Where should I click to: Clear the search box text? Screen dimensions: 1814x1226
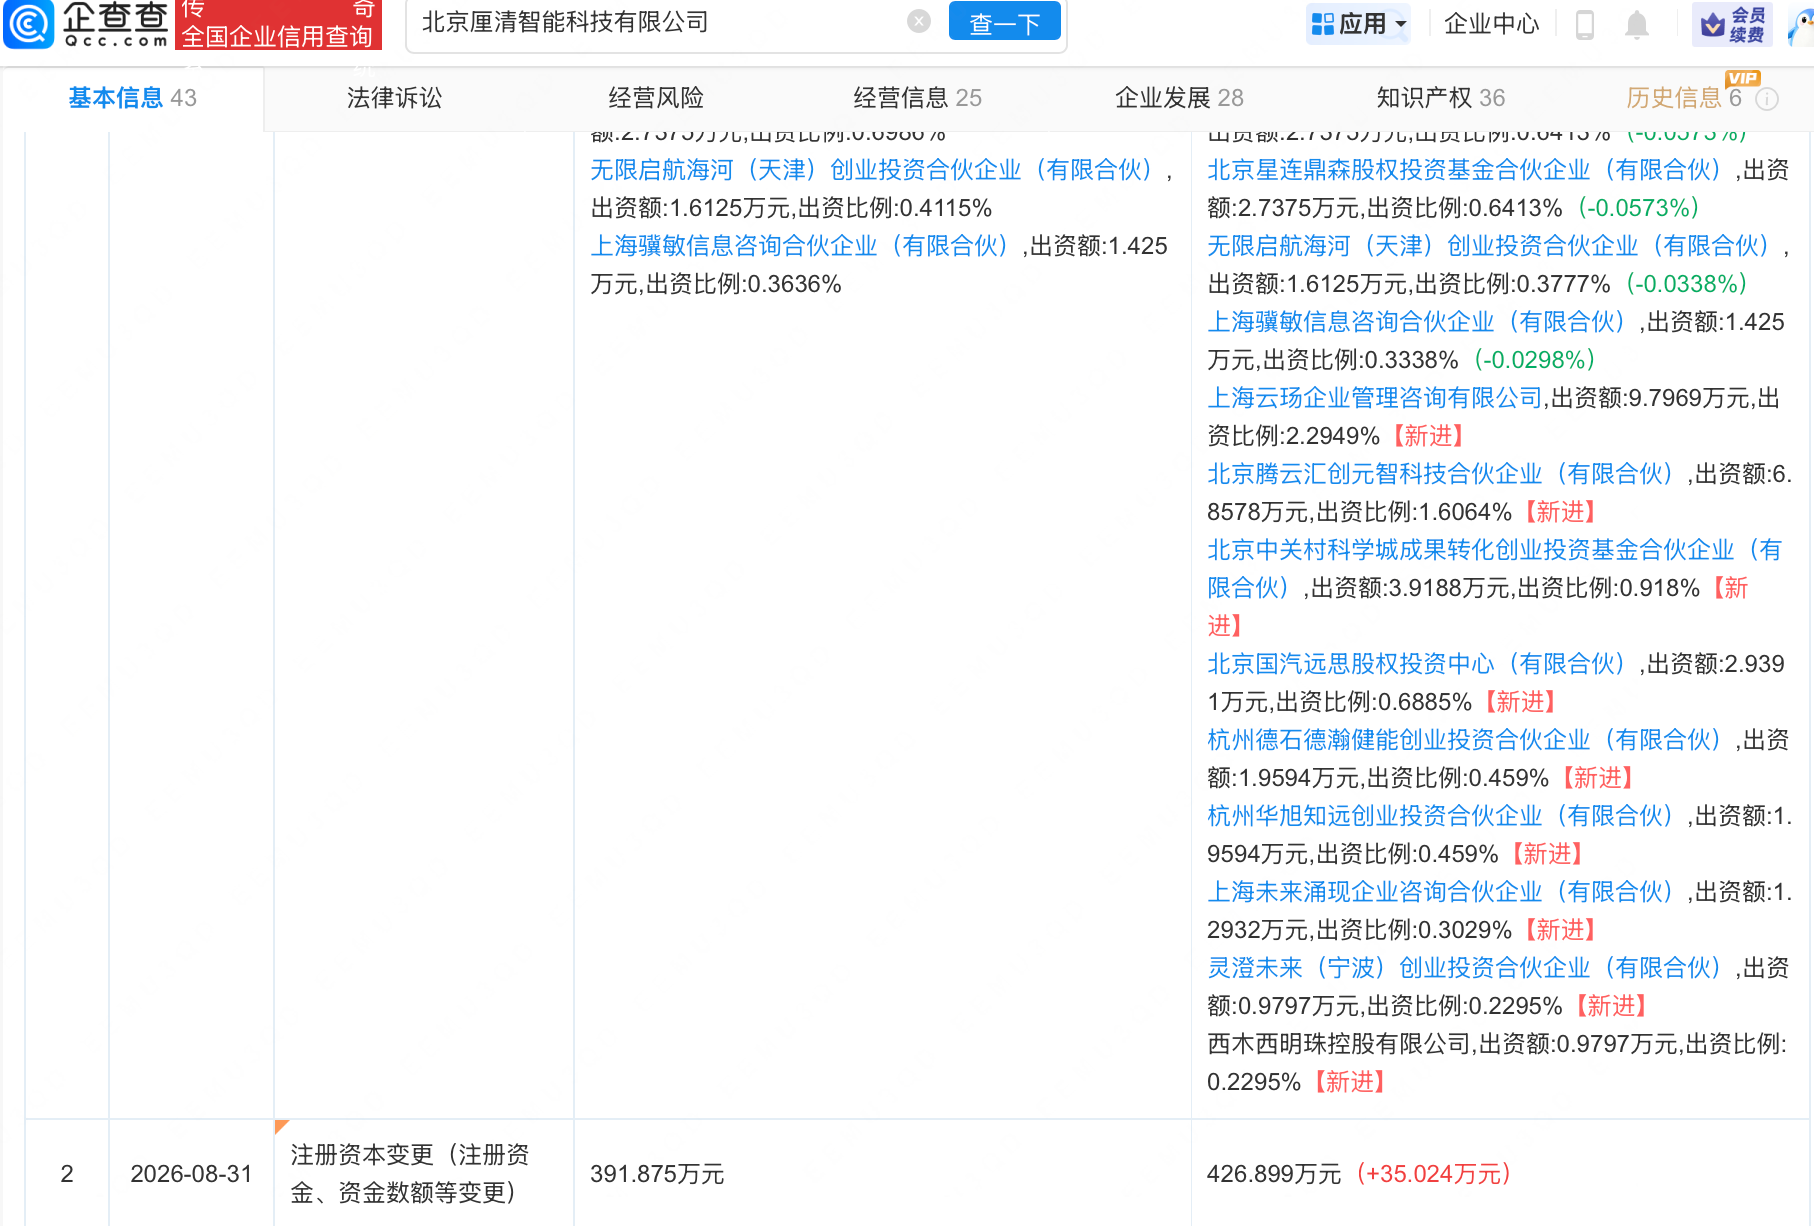[919, 21]
